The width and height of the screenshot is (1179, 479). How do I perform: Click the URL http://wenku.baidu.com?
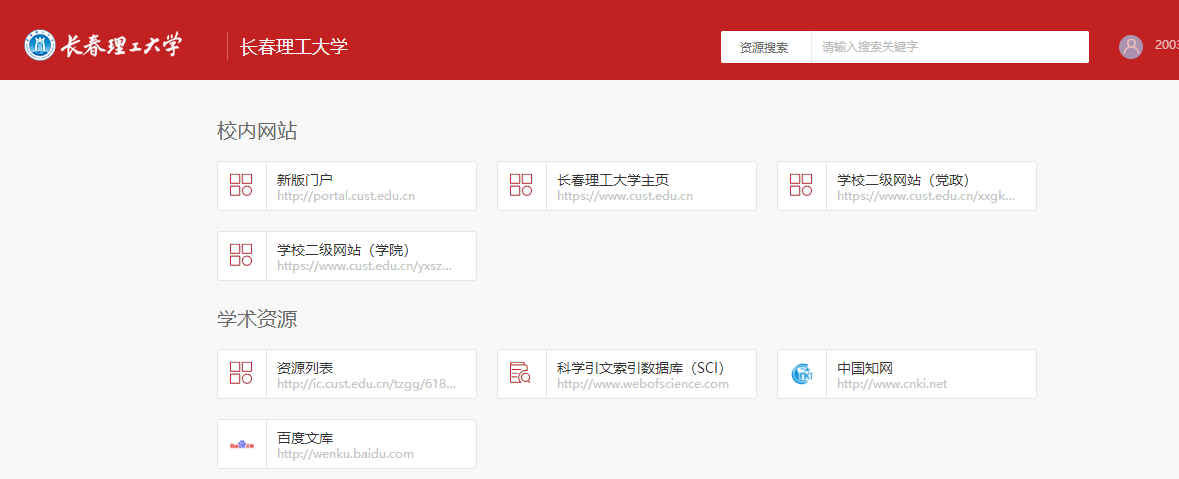tap(345, 454)
